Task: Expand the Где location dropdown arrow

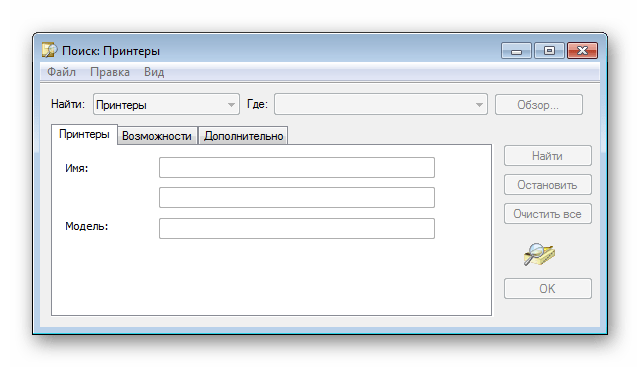Action: pos(479,105)
